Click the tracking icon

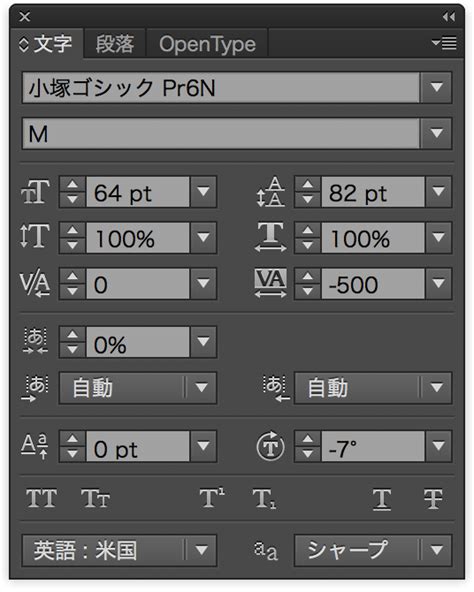[270, 283]
